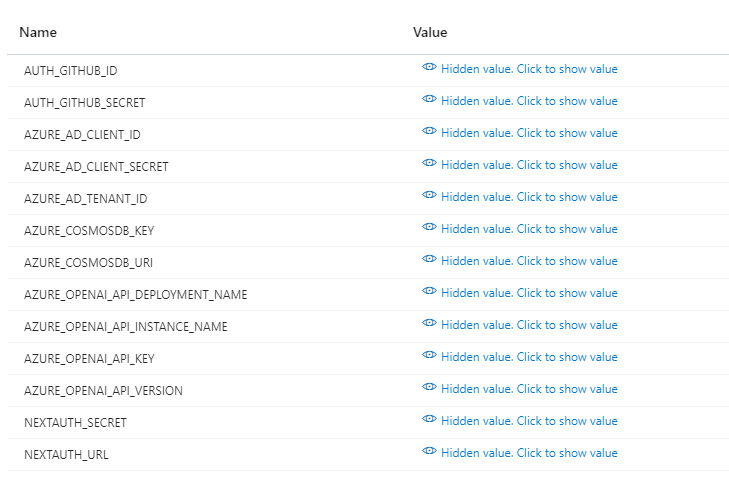Screen dimensions: 729x479
Task: Show hidden value link for AZURE_AD_CLIENT_SECRET
Action: click(x=529, y=166)
